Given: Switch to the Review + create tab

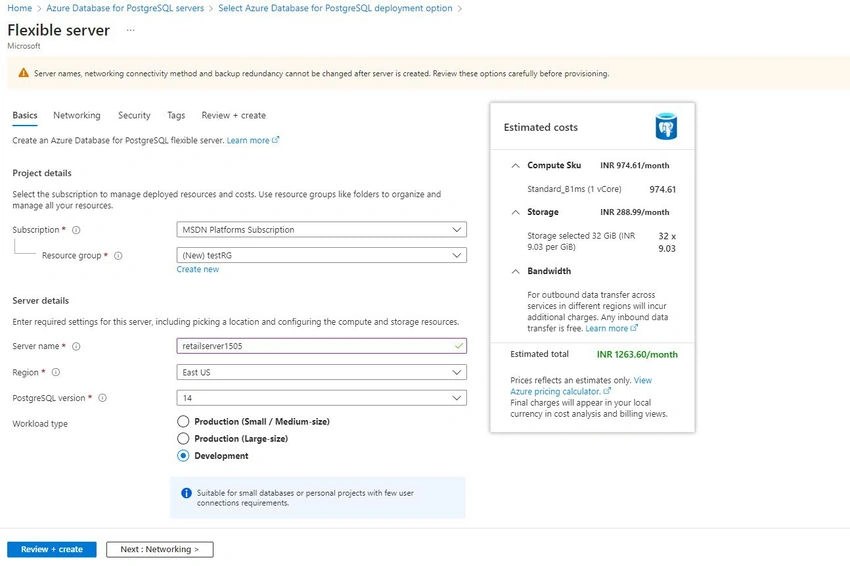Looking at the screenshot, I should [x=234, y=115].
